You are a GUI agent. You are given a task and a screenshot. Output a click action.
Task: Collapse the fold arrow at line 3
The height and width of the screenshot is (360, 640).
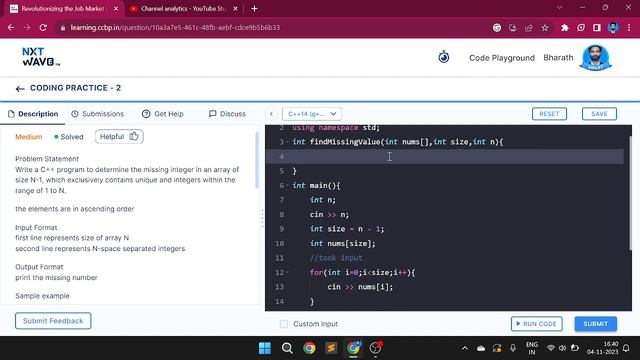287,142
